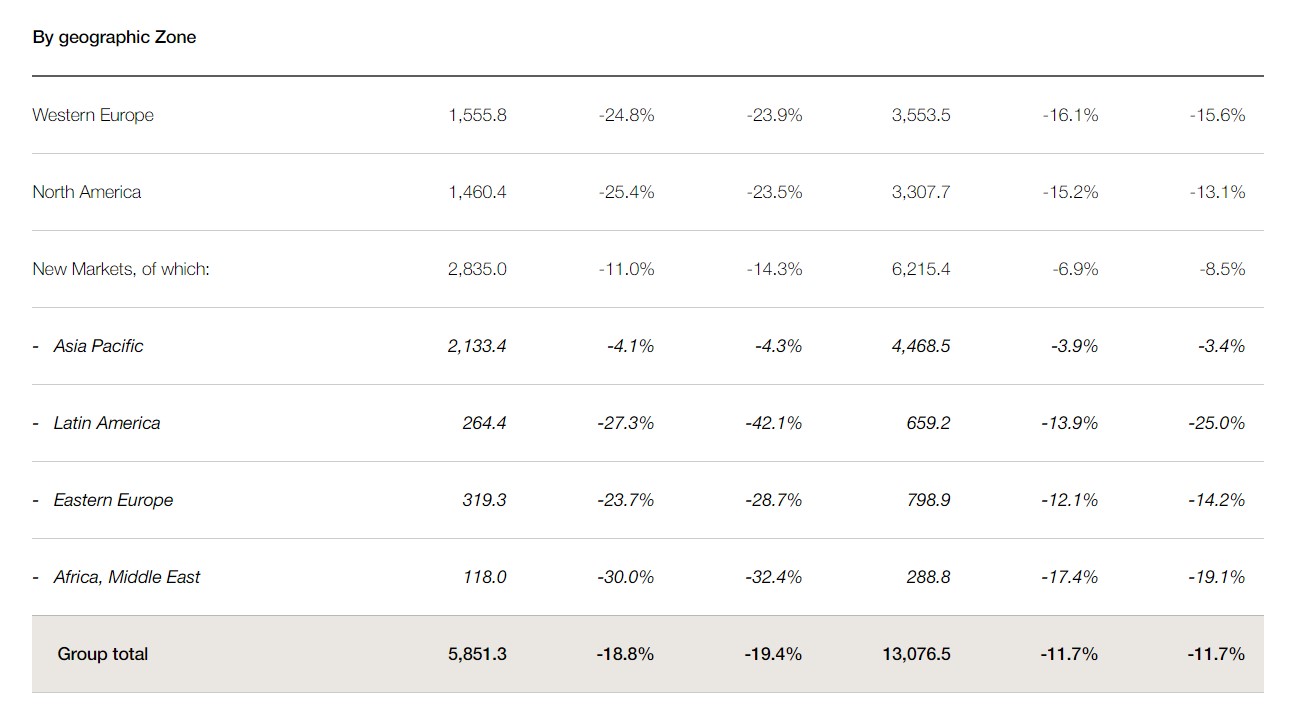Click the 3,307.7 value for North America
Screen dimensions: 1292x717
click(921, 192)
